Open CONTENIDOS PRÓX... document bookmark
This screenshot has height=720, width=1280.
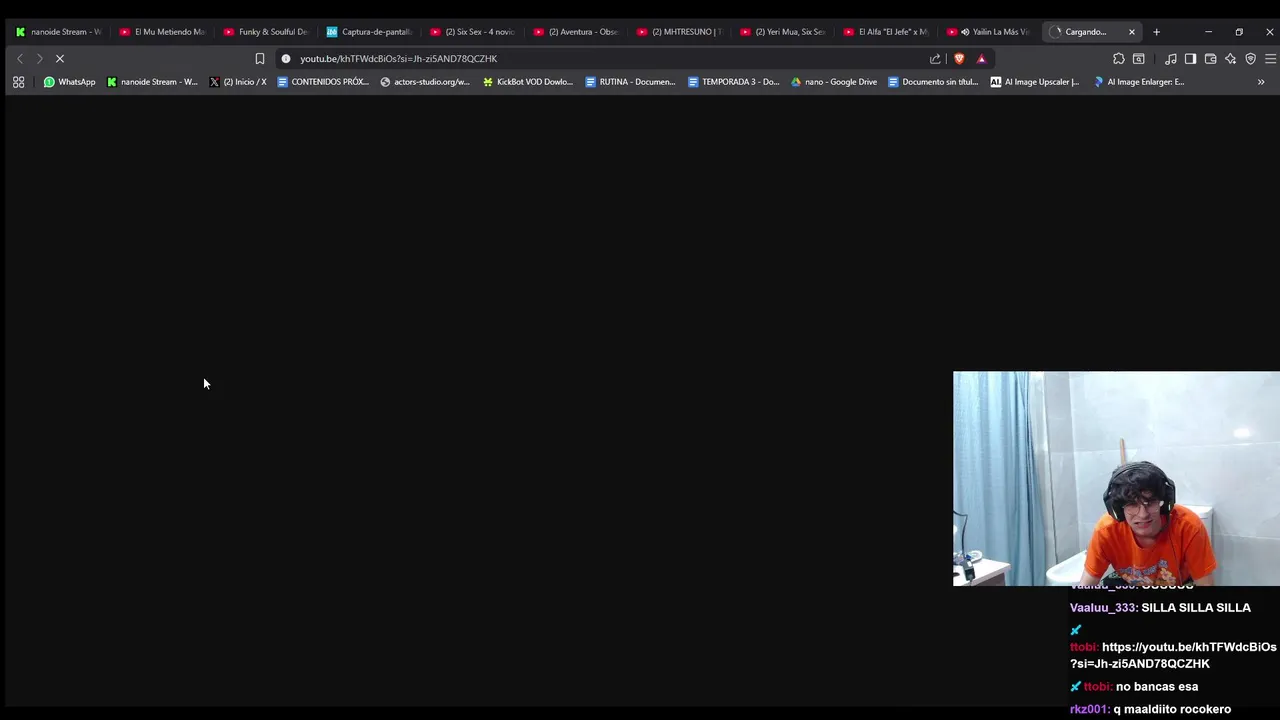click(323, 82)
